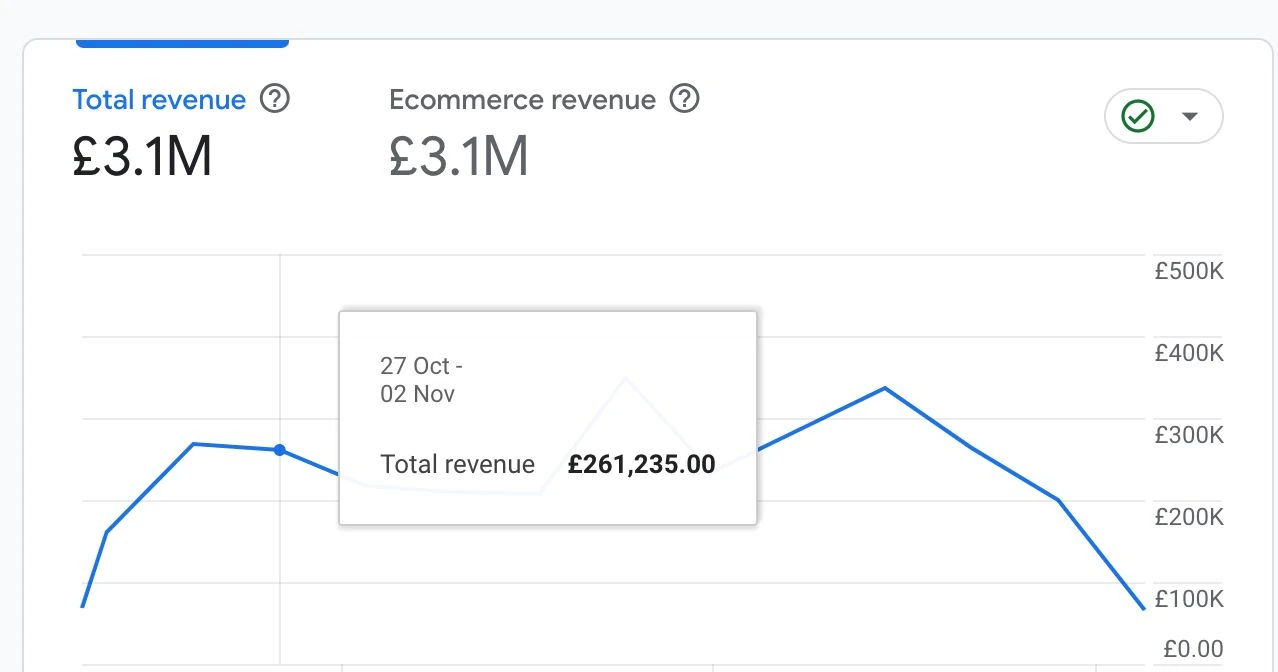This screenshot has width=1278, height=672.
Task: Select the Total revenue metric tab
Action: point(159,100)
